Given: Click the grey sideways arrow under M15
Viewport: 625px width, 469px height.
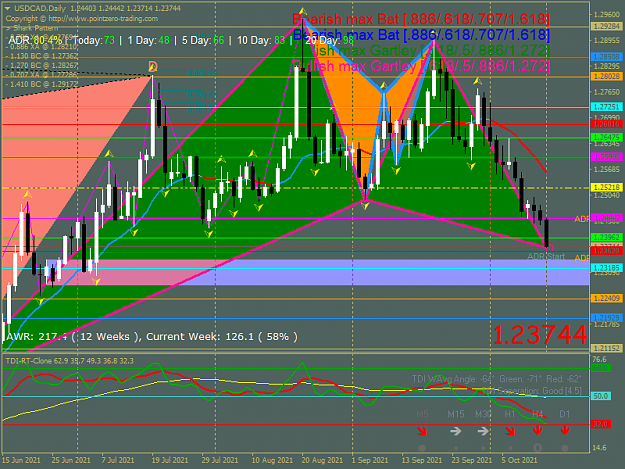Looking at the screenshot, I should pos(456,431).
